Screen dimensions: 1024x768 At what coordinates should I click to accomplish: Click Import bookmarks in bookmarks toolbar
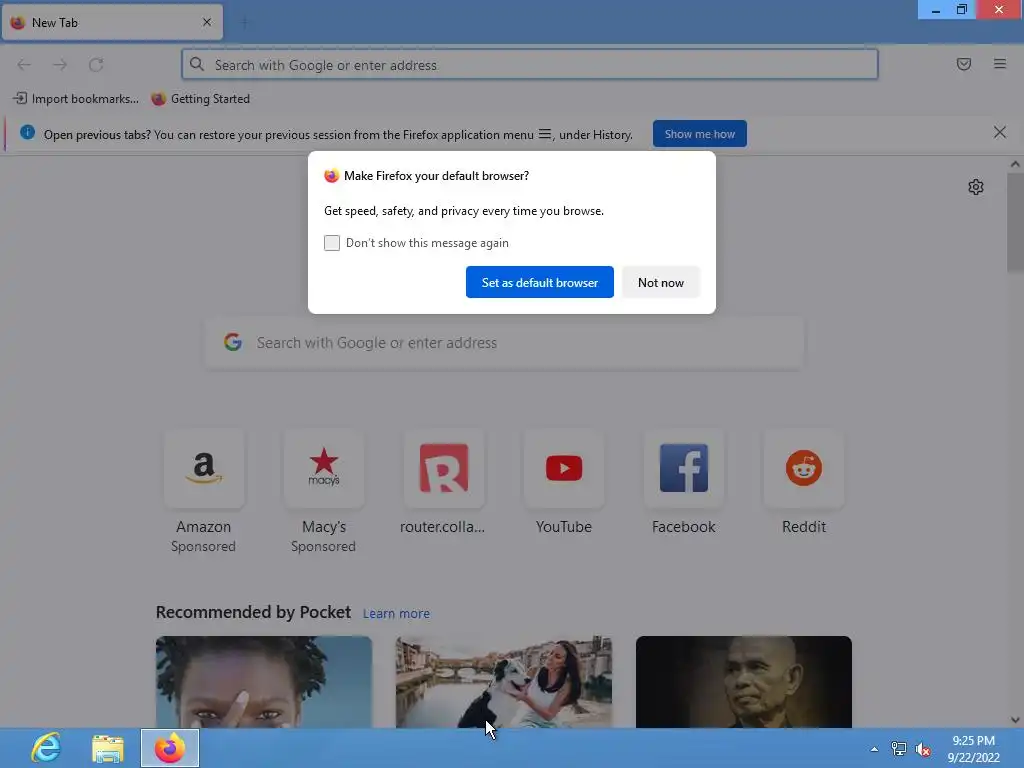[x=76, y=99]
